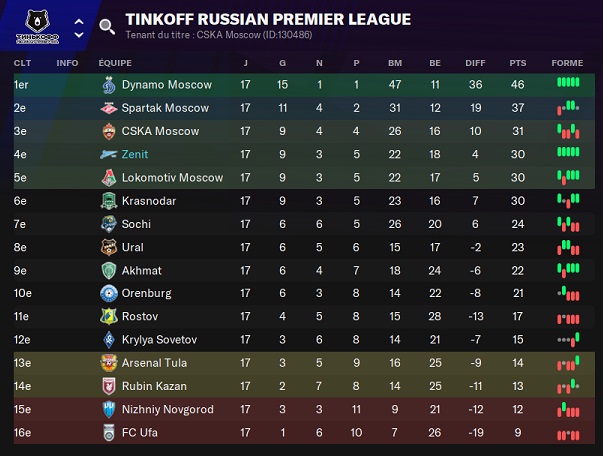Screen dimensions: 603x456
Task: Switch to previous competition with up chevron
Action: pyautogui.click(x=79, y=20)
